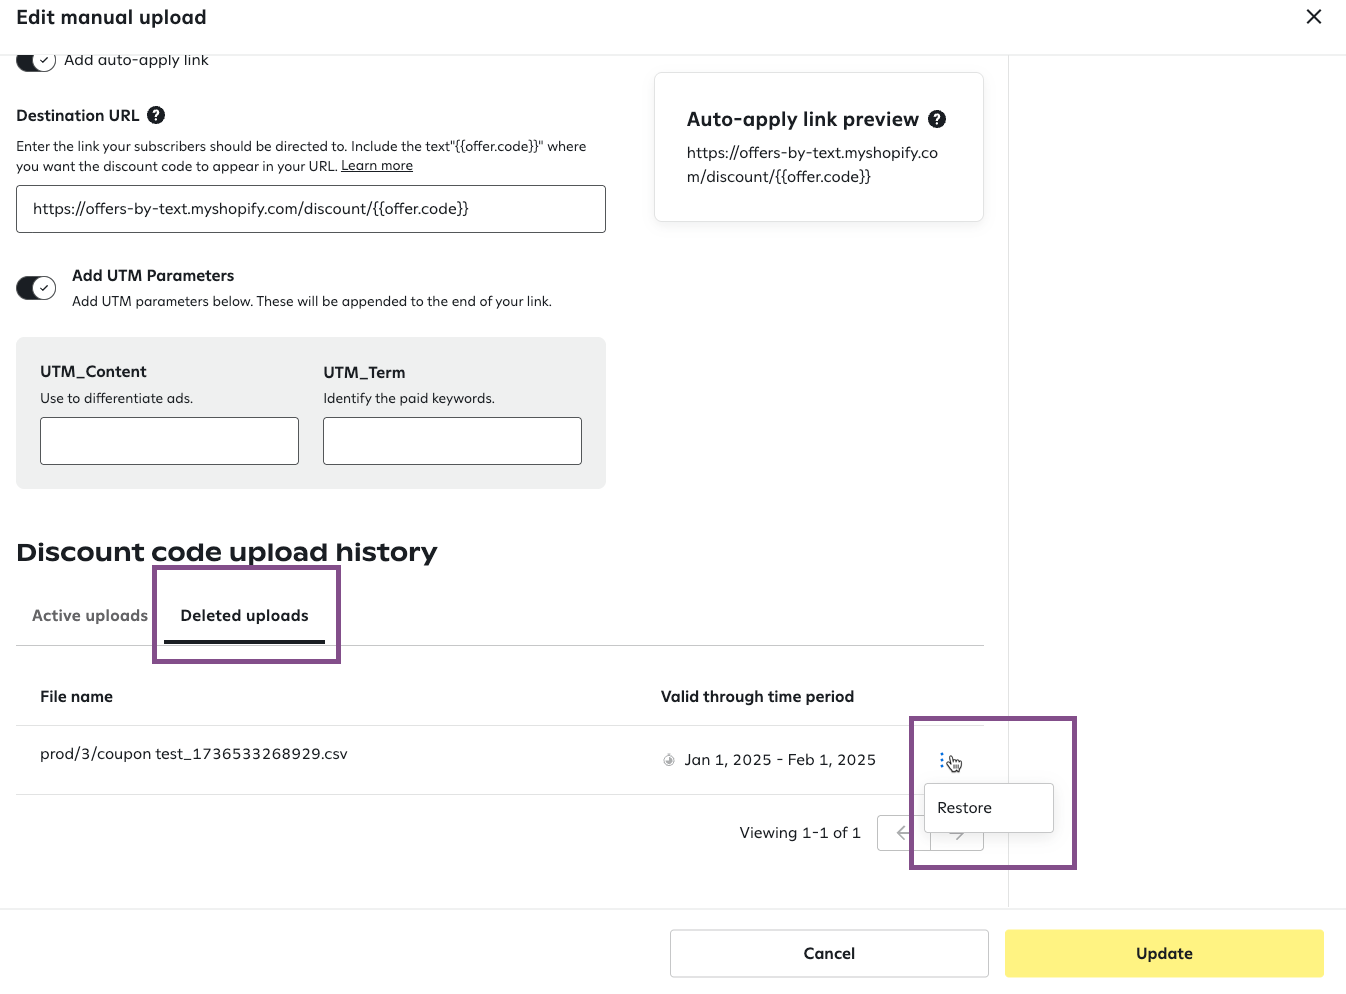
Task: Choose Restore from the row menu
Action: [x=965, y=808]
